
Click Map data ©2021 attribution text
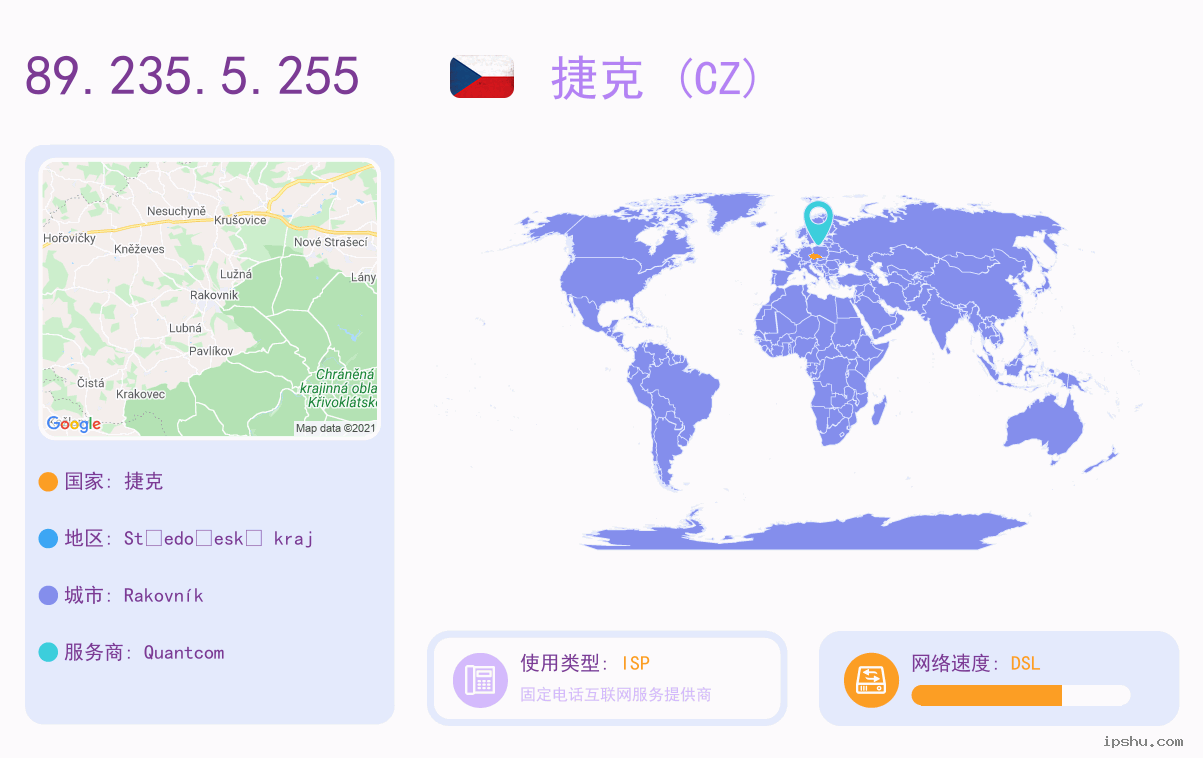336,428
